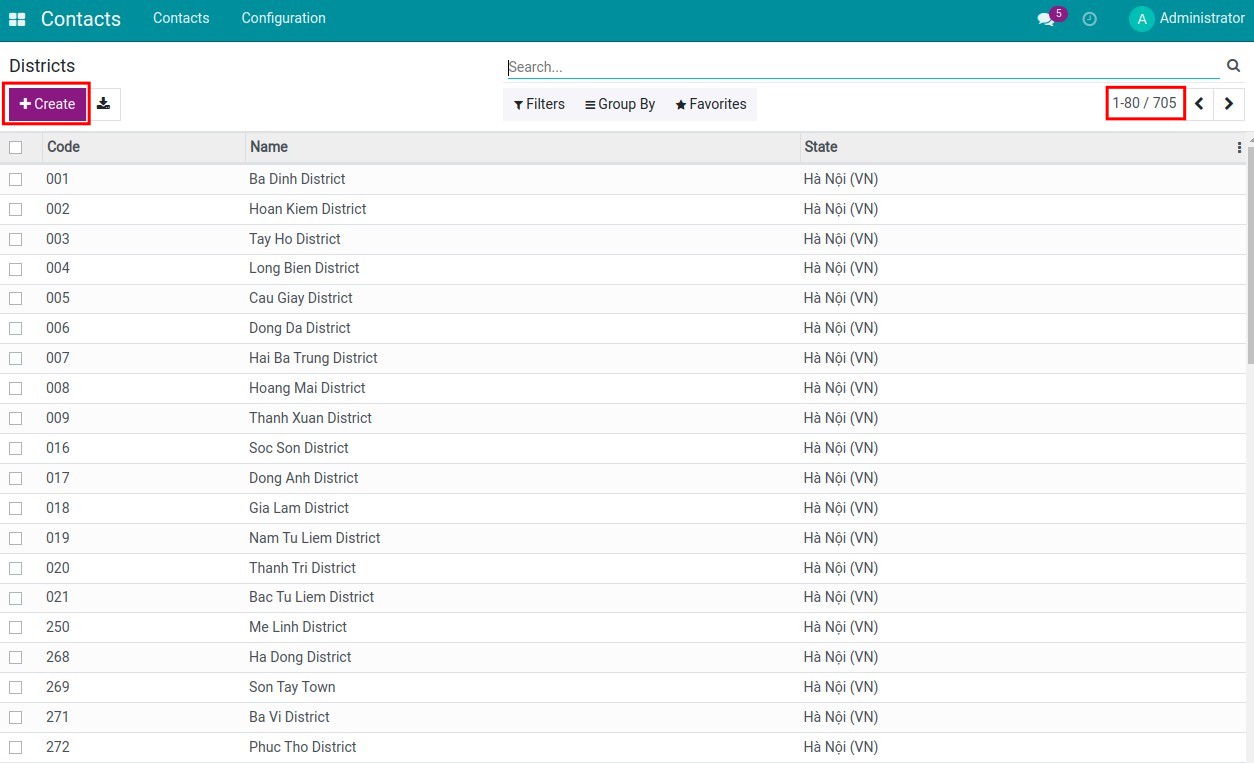Open the optional columns dots icon
Screen dimensions: 1254x763
point(1240,146)
